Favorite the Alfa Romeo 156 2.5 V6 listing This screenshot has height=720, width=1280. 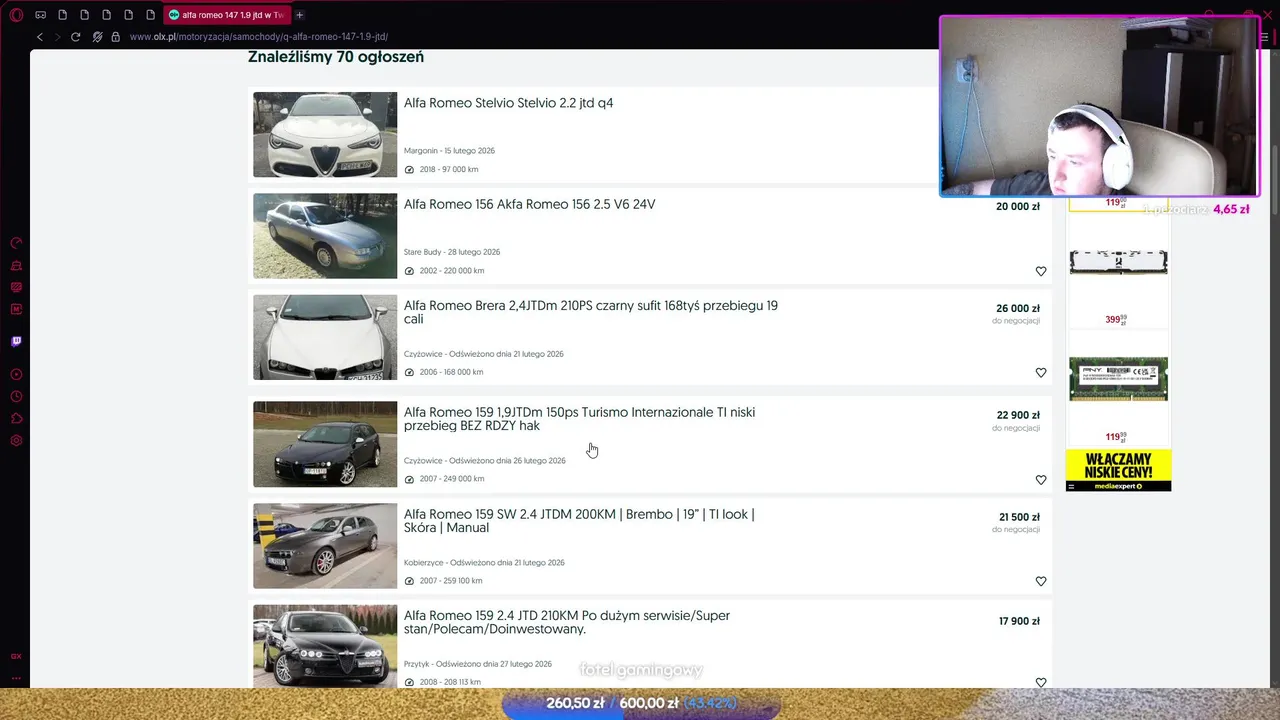point(1040,271)
